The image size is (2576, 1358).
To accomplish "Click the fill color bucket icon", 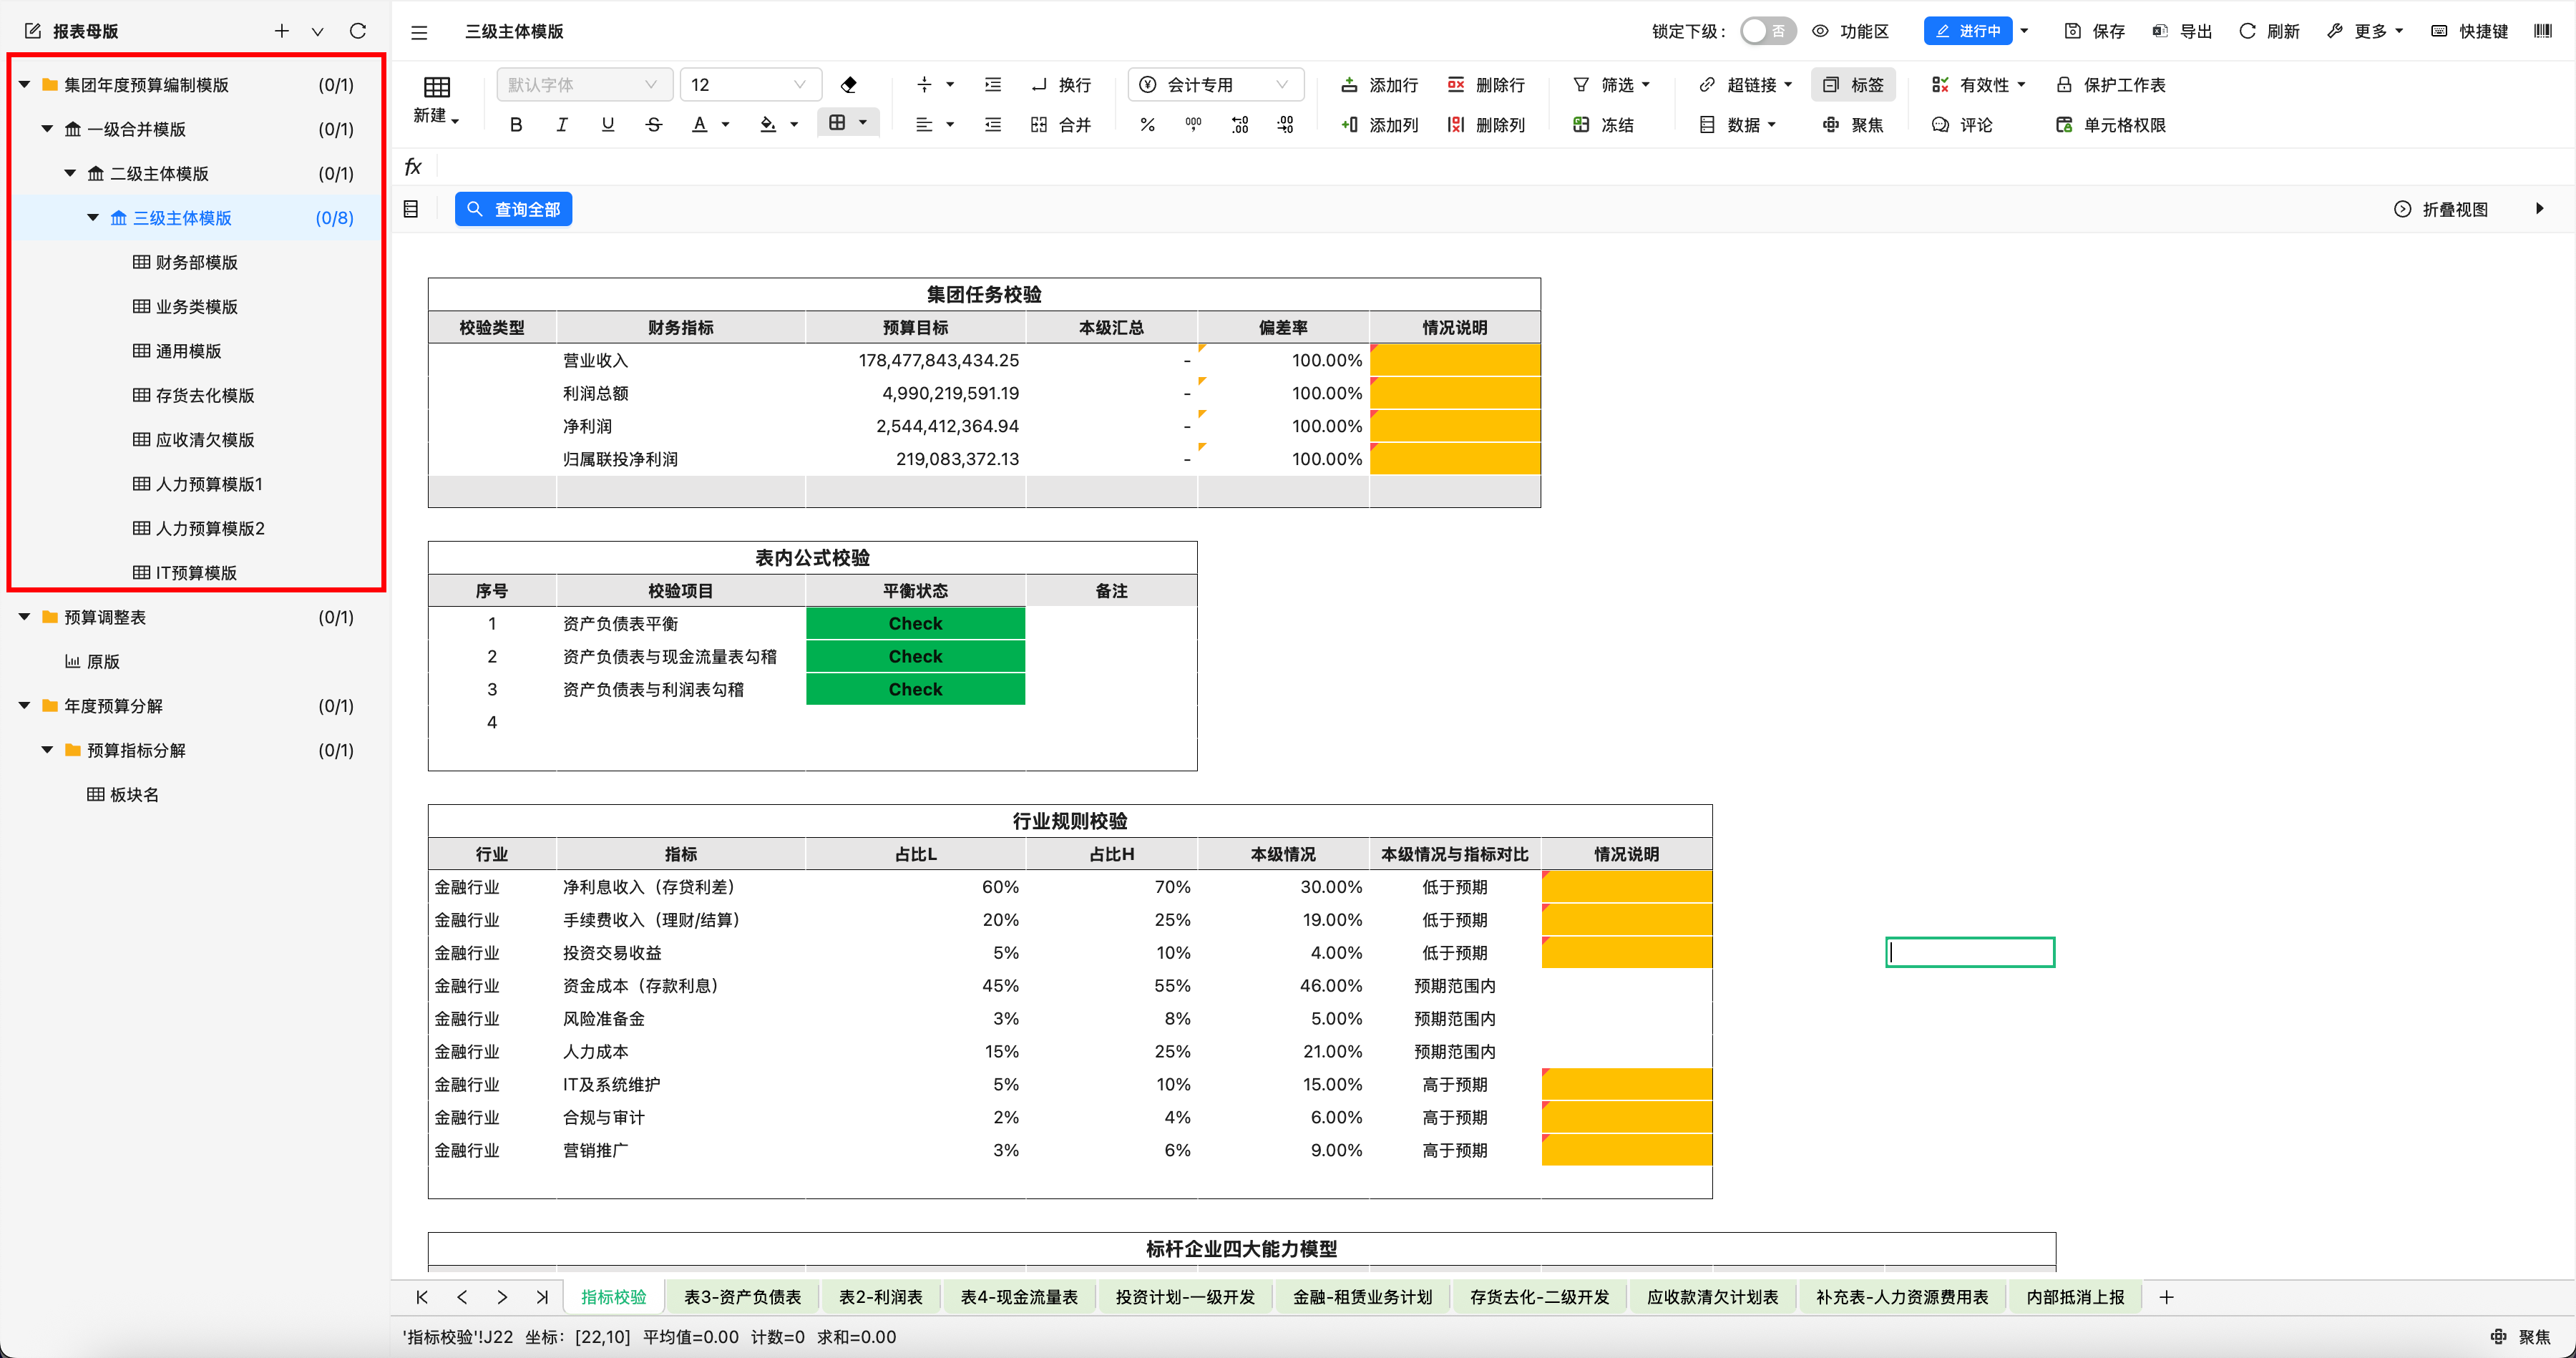I will (x=768, y=125).
